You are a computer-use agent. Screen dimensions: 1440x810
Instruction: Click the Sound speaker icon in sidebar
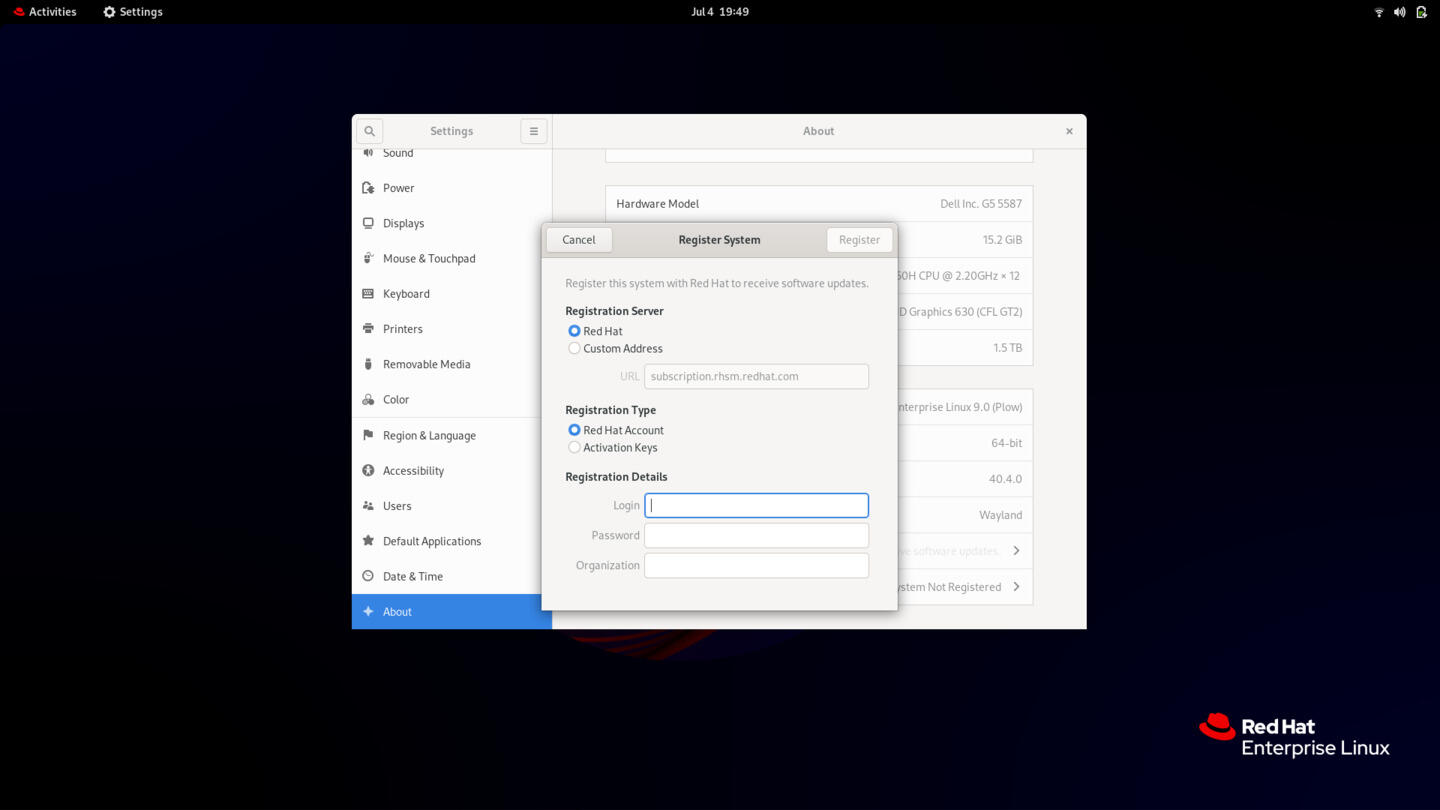pyautogui.click(x=368, y=153)
